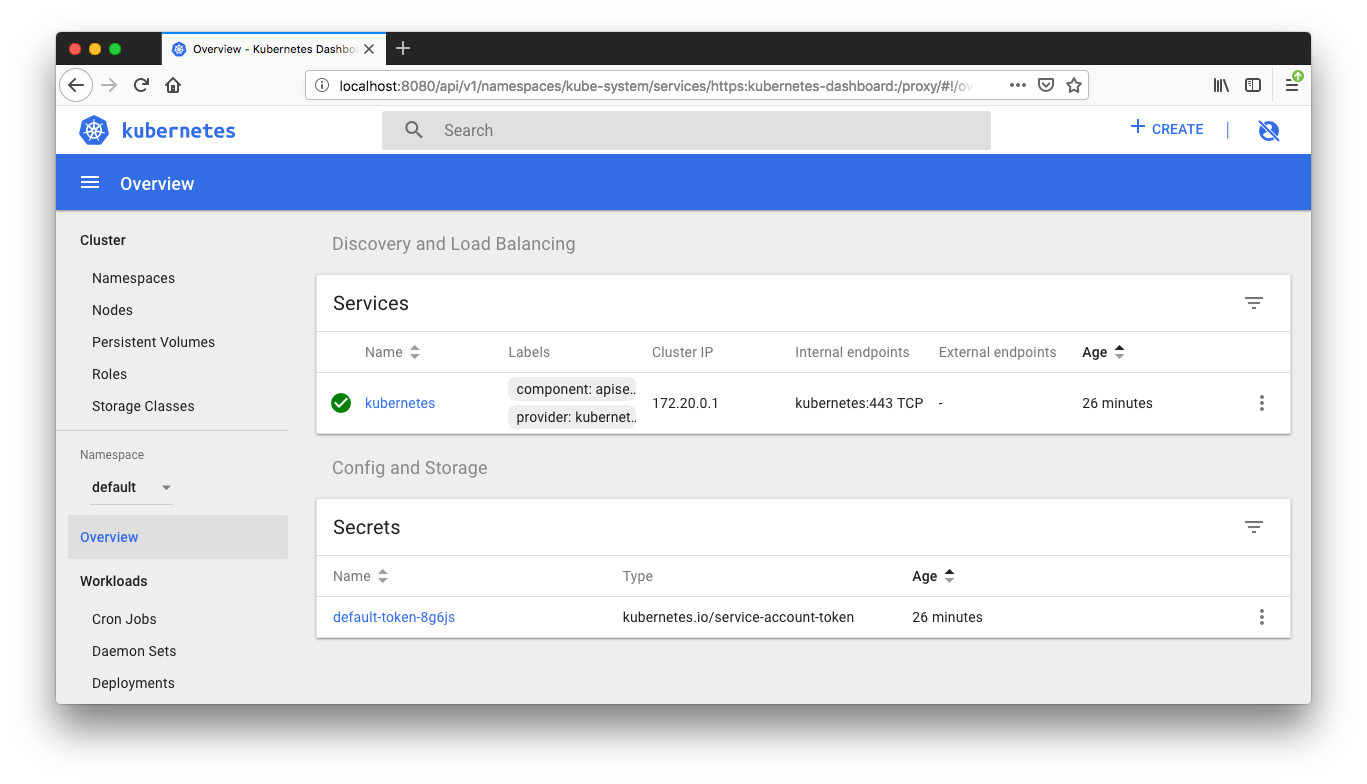Open the Firefox Library icon
Image resolution: width=1367 pixels, height=784 pixels.
tap(1221, 85)
